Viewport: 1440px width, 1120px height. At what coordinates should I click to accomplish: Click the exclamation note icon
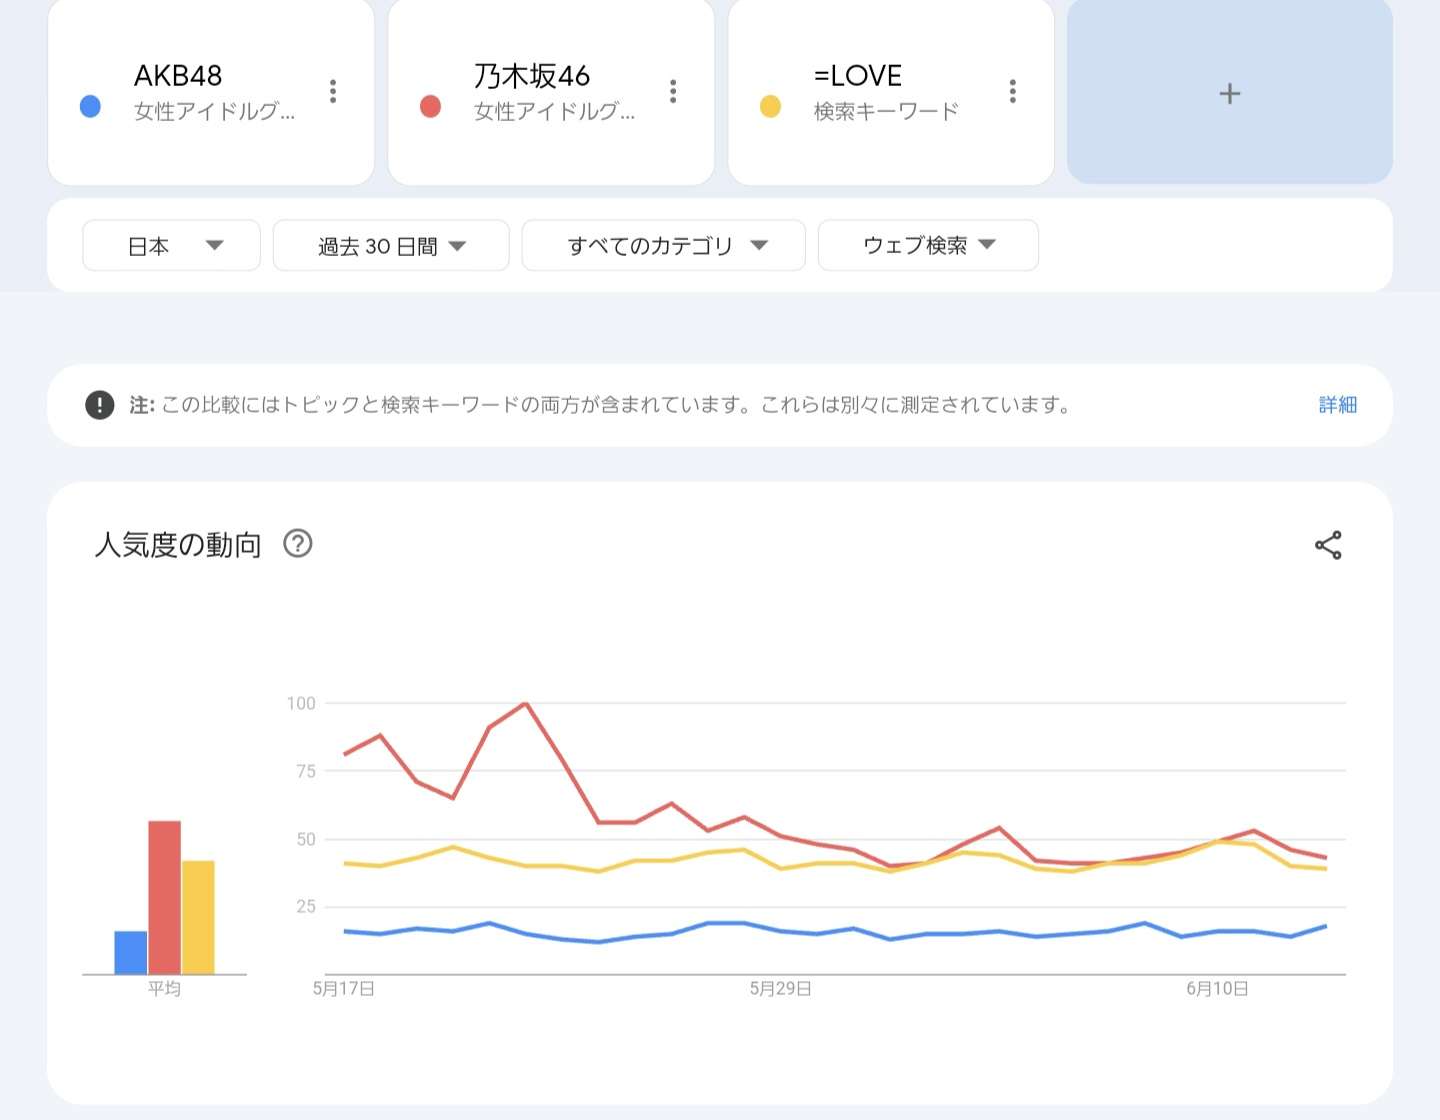(100, 405)
